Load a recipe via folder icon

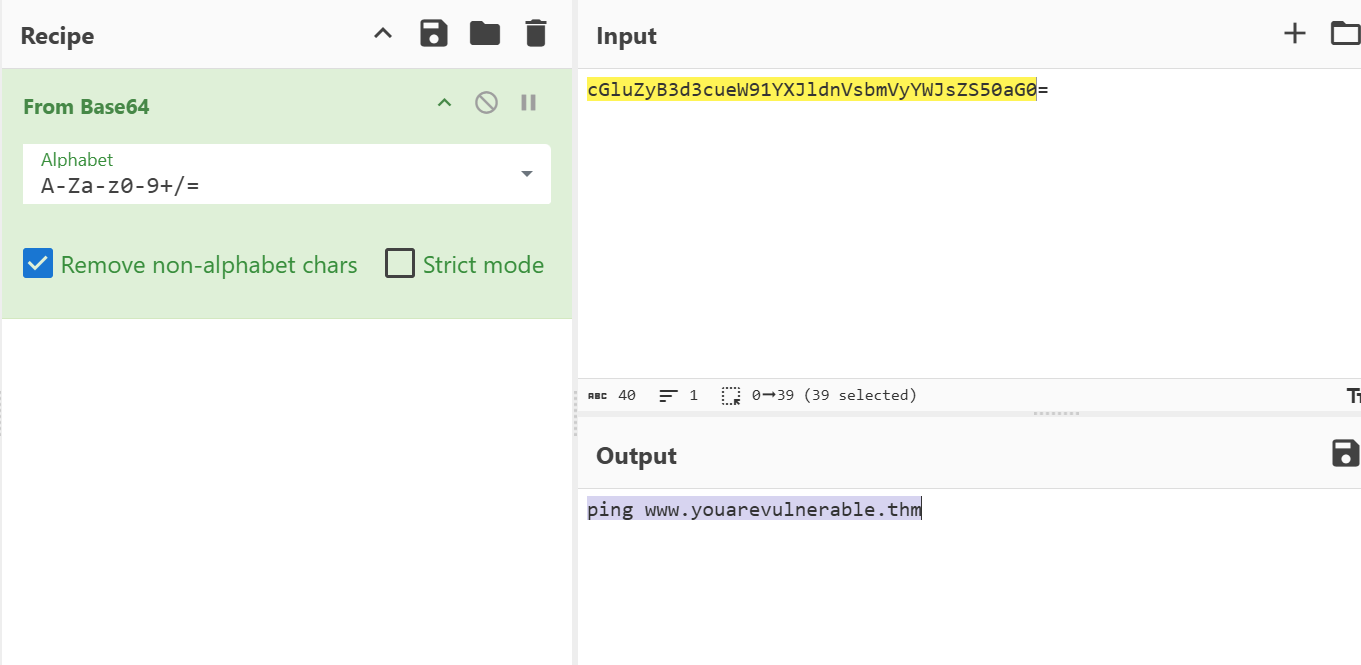[x=485, y=33]
